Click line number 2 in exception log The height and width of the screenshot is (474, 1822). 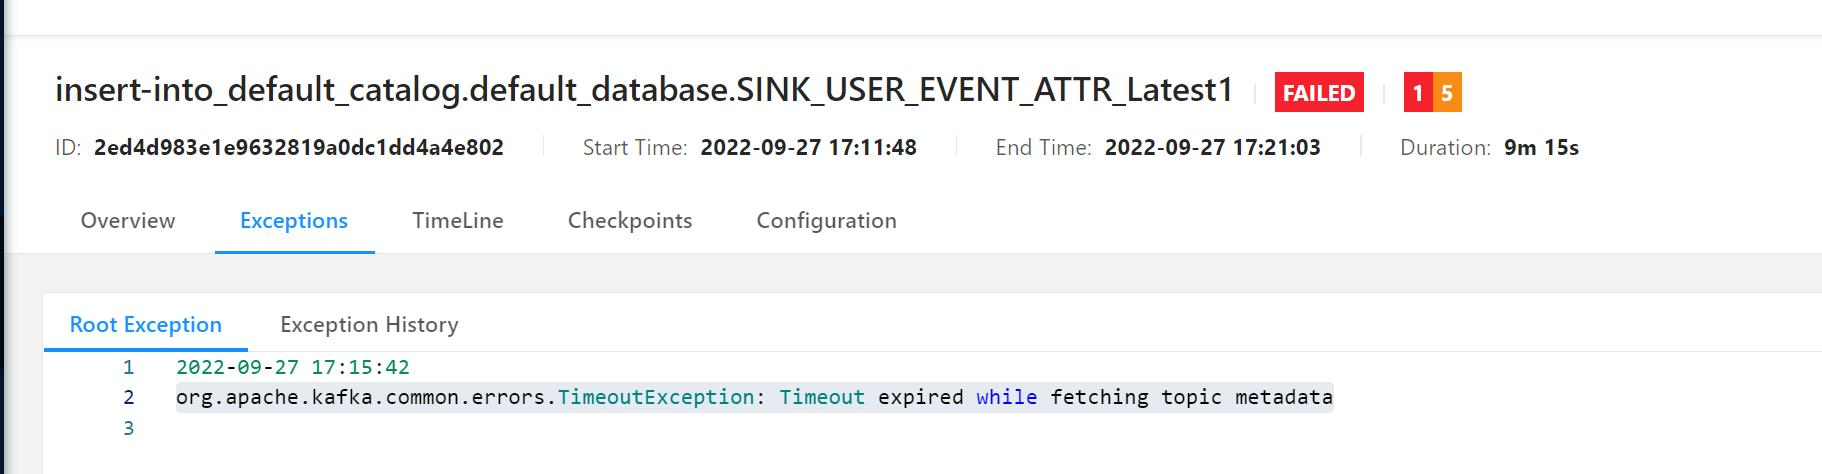(x=128, y=398)
